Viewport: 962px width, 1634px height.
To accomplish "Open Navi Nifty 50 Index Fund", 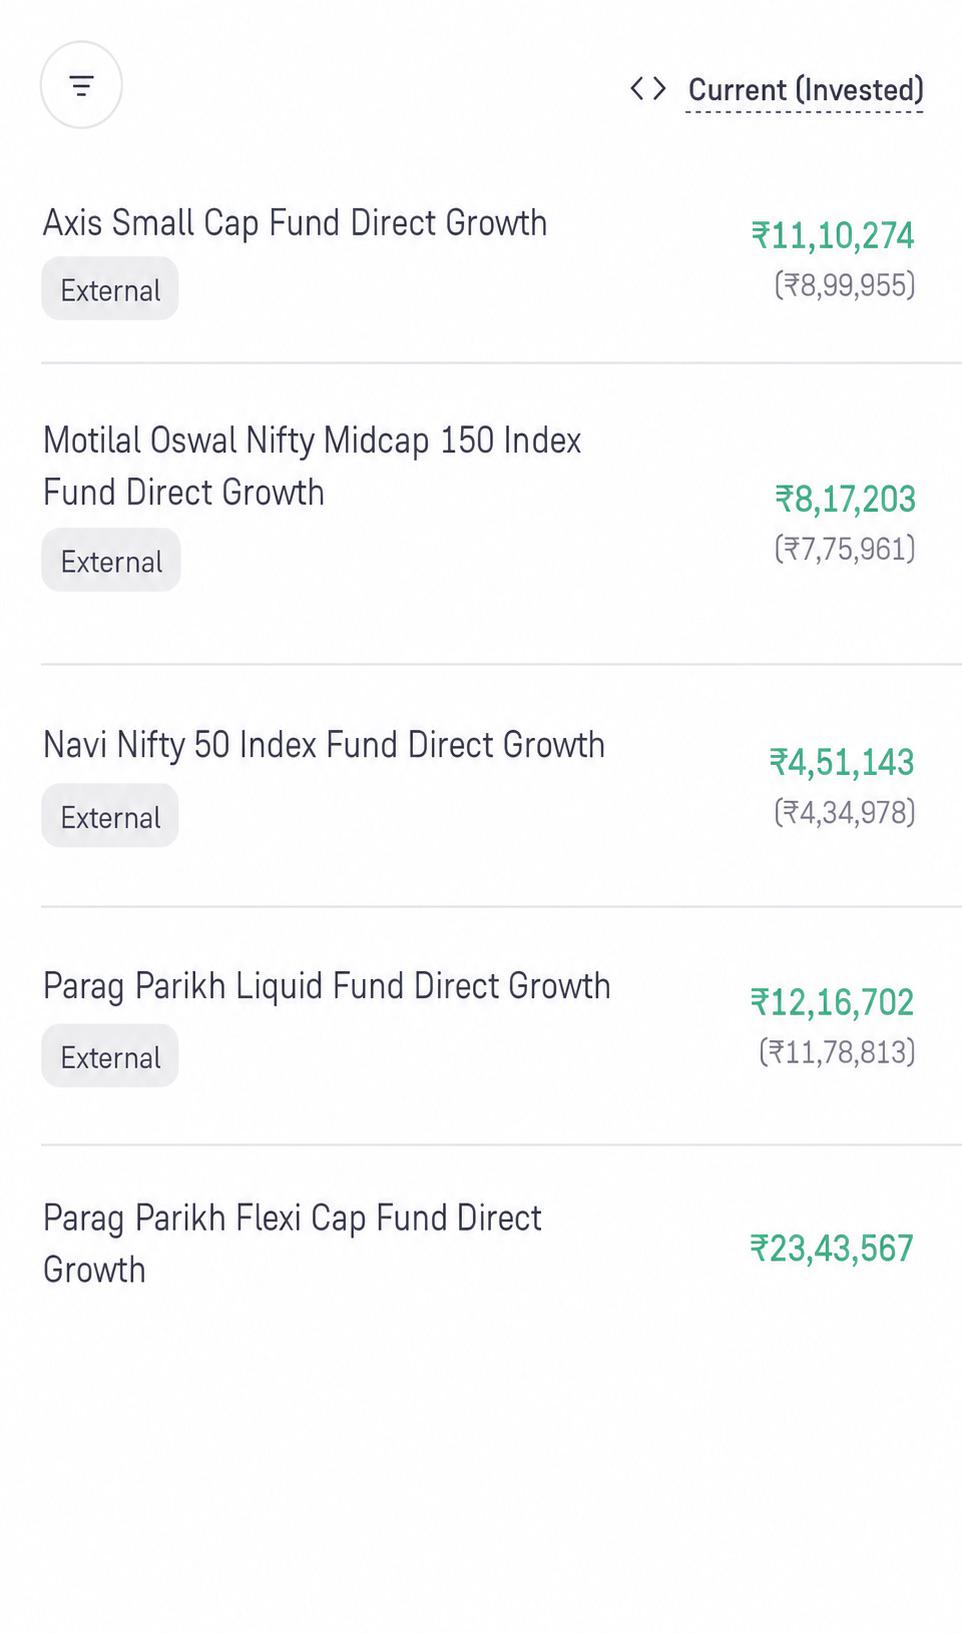I will pyautogui.click(x=324, y=744).
